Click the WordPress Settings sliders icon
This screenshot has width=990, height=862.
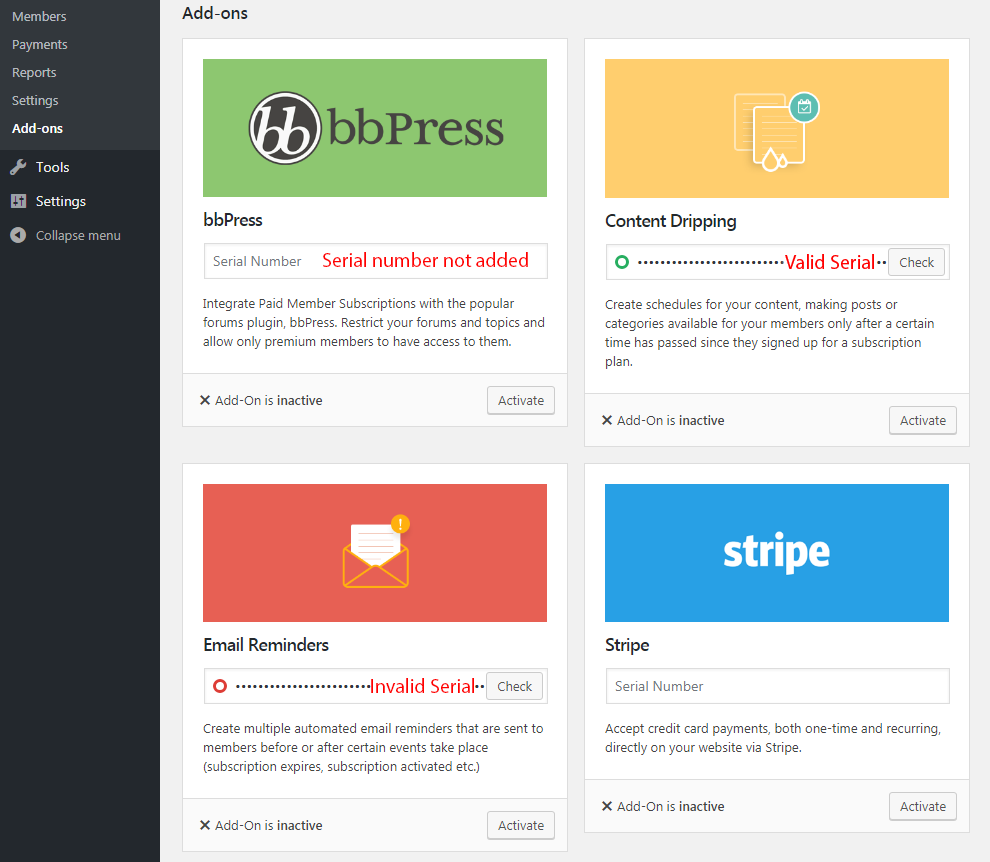[x=18, y=201]
